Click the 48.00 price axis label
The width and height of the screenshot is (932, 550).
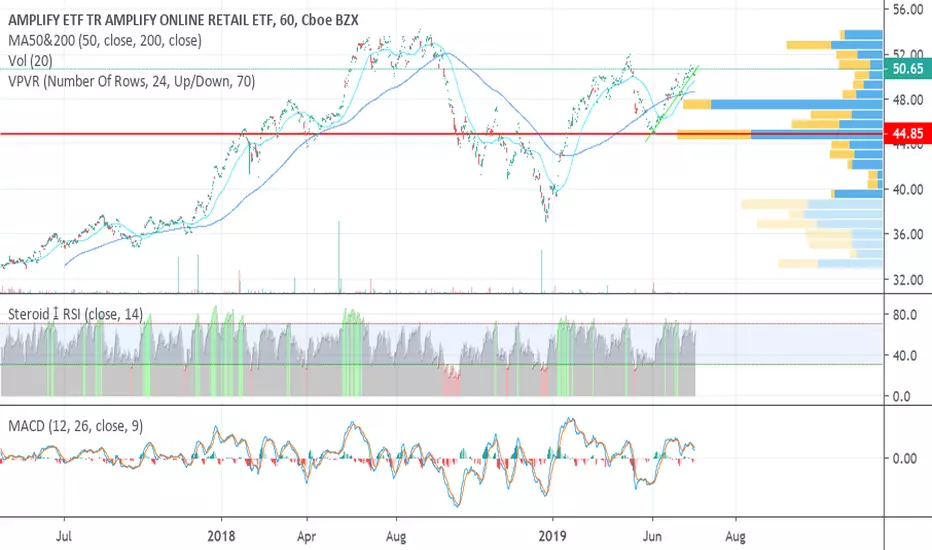click(x=908, y=99)
